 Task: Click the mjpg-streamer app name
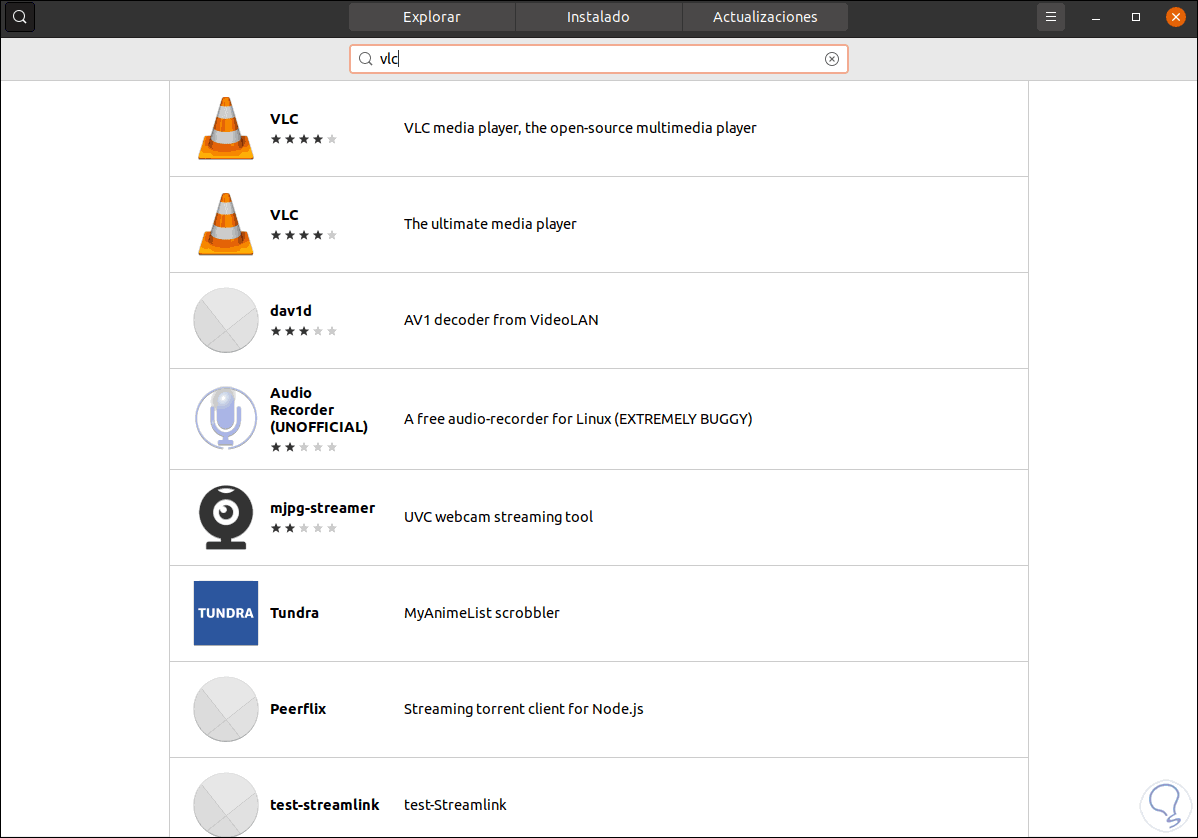tap(322, 508)
